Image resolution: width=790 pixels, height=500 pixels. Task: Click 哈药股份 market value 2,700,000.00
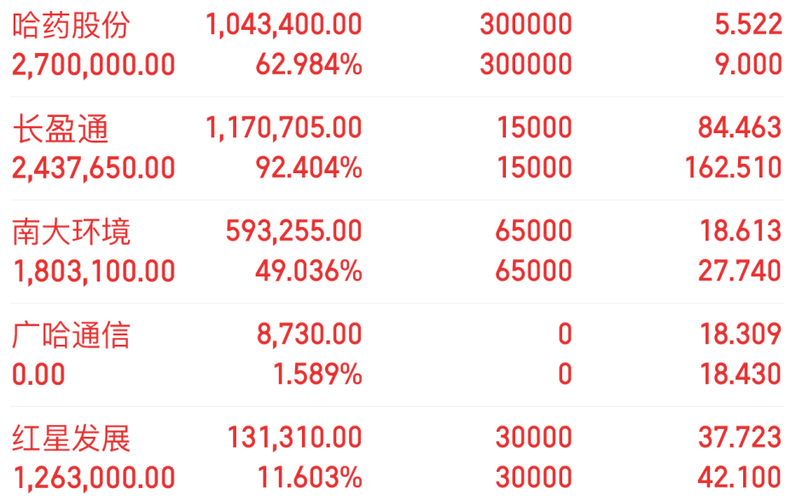tap(94, 66)
